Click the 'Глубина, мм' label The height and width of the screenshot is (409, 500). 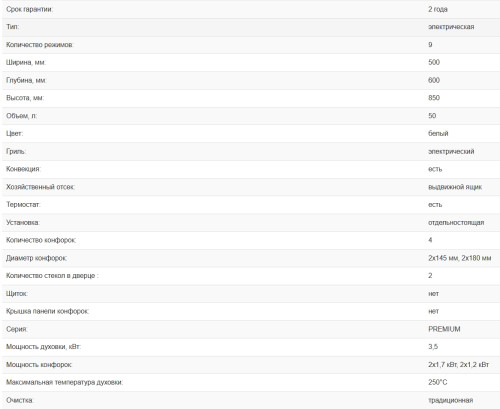tap(26, 80)
